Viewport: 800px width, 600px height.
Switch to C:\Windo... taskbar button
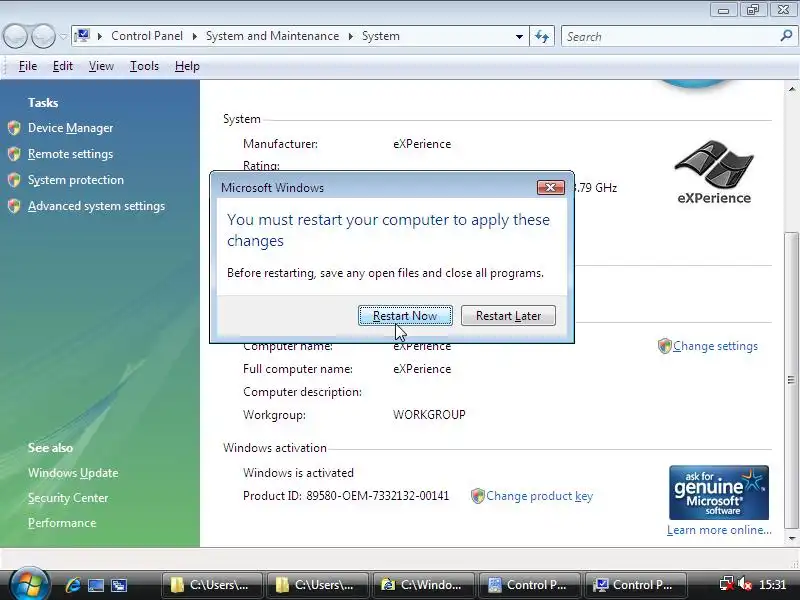point(423,585)
